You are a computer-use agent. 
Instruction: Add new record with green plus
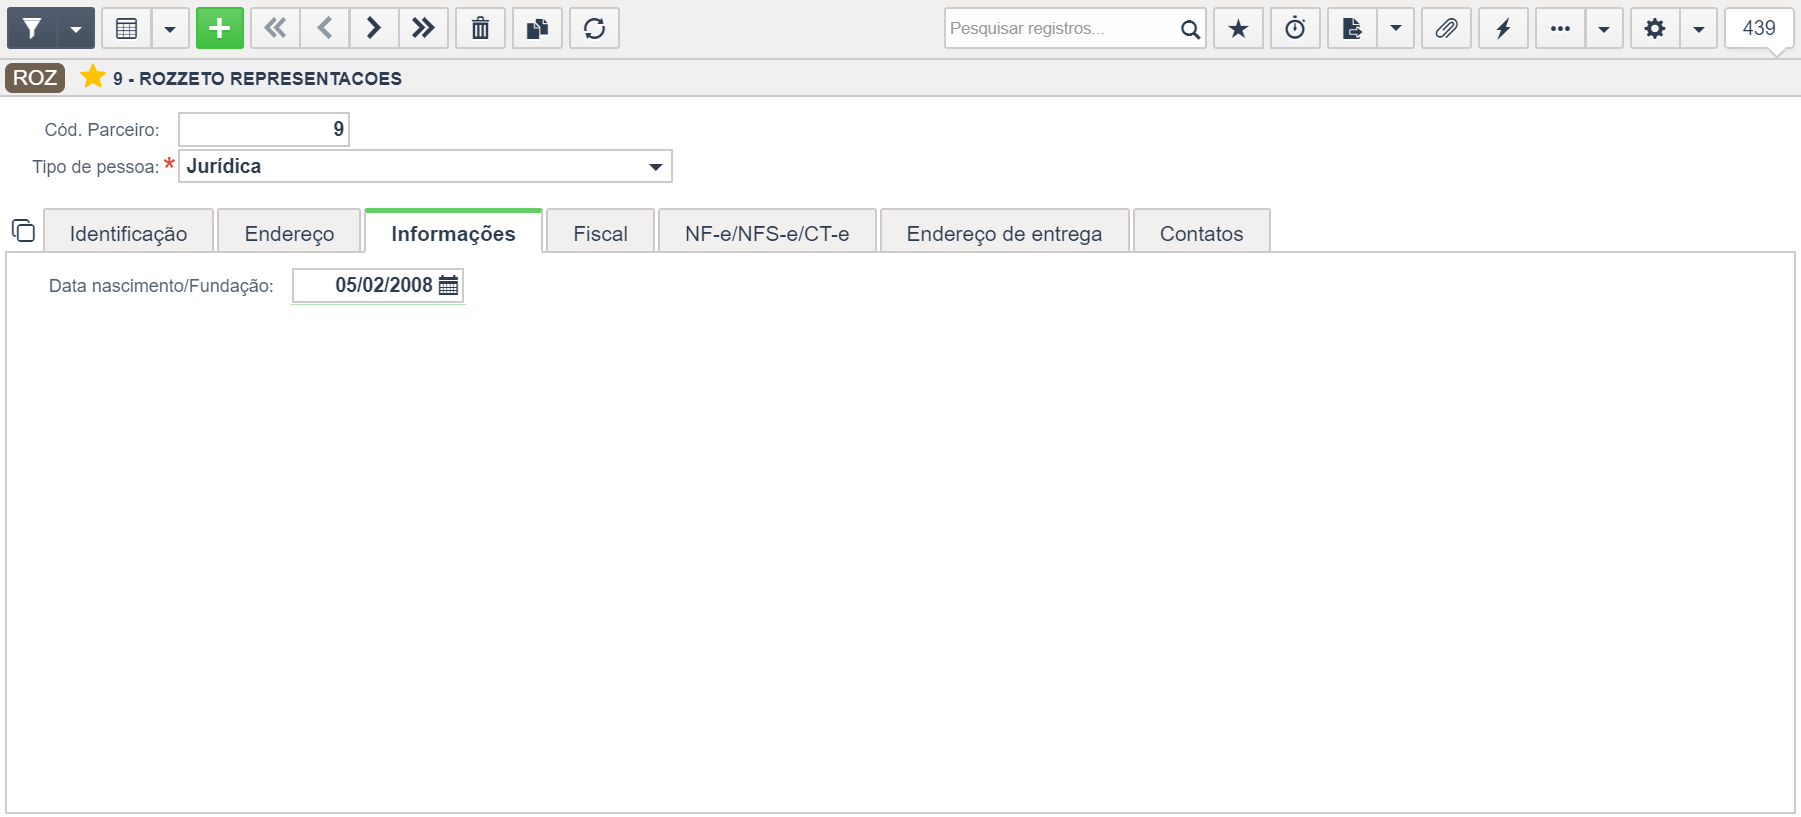[x=220, y=28]
